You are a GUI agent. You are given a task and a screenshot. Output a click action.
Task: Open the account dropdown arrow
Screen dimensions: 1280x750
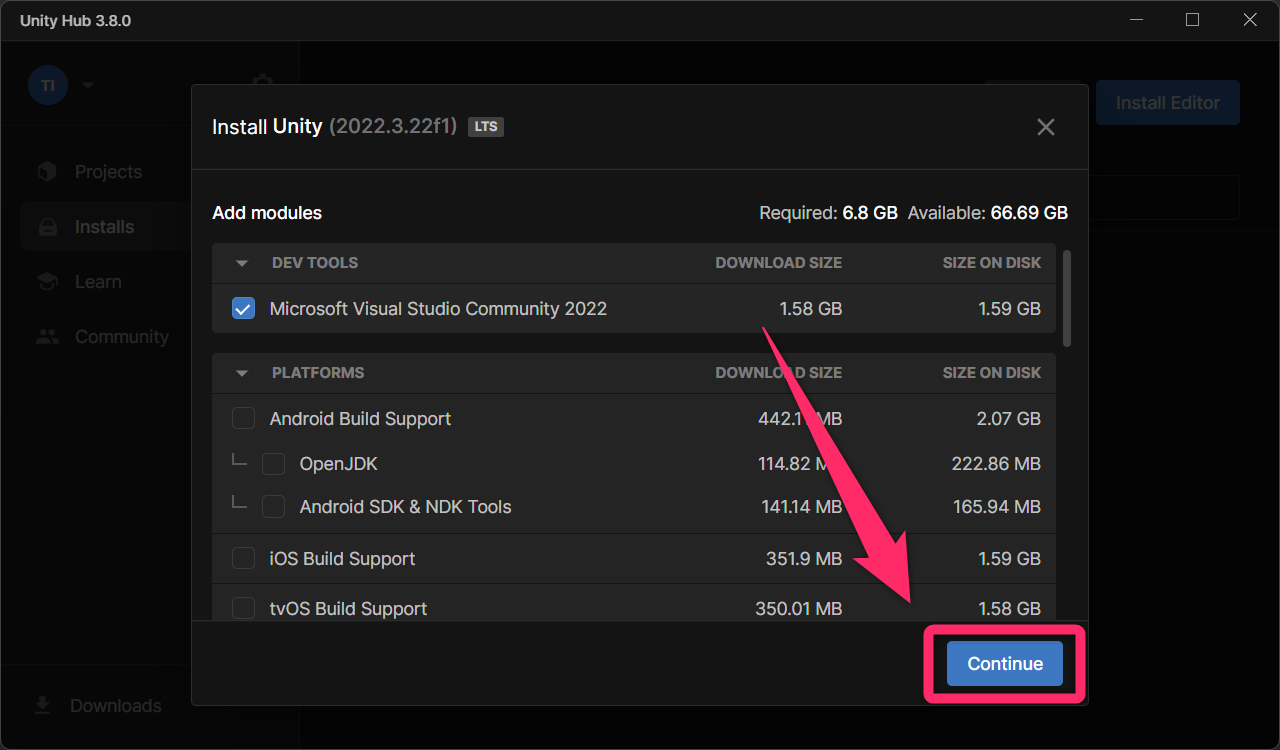(87, 86)
